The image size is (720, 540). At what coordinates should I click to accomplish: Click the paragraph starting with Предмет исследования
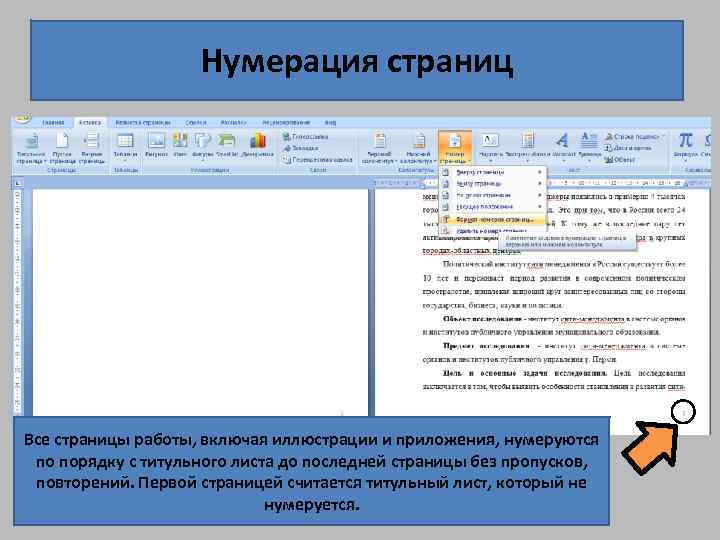click(554, 352)
